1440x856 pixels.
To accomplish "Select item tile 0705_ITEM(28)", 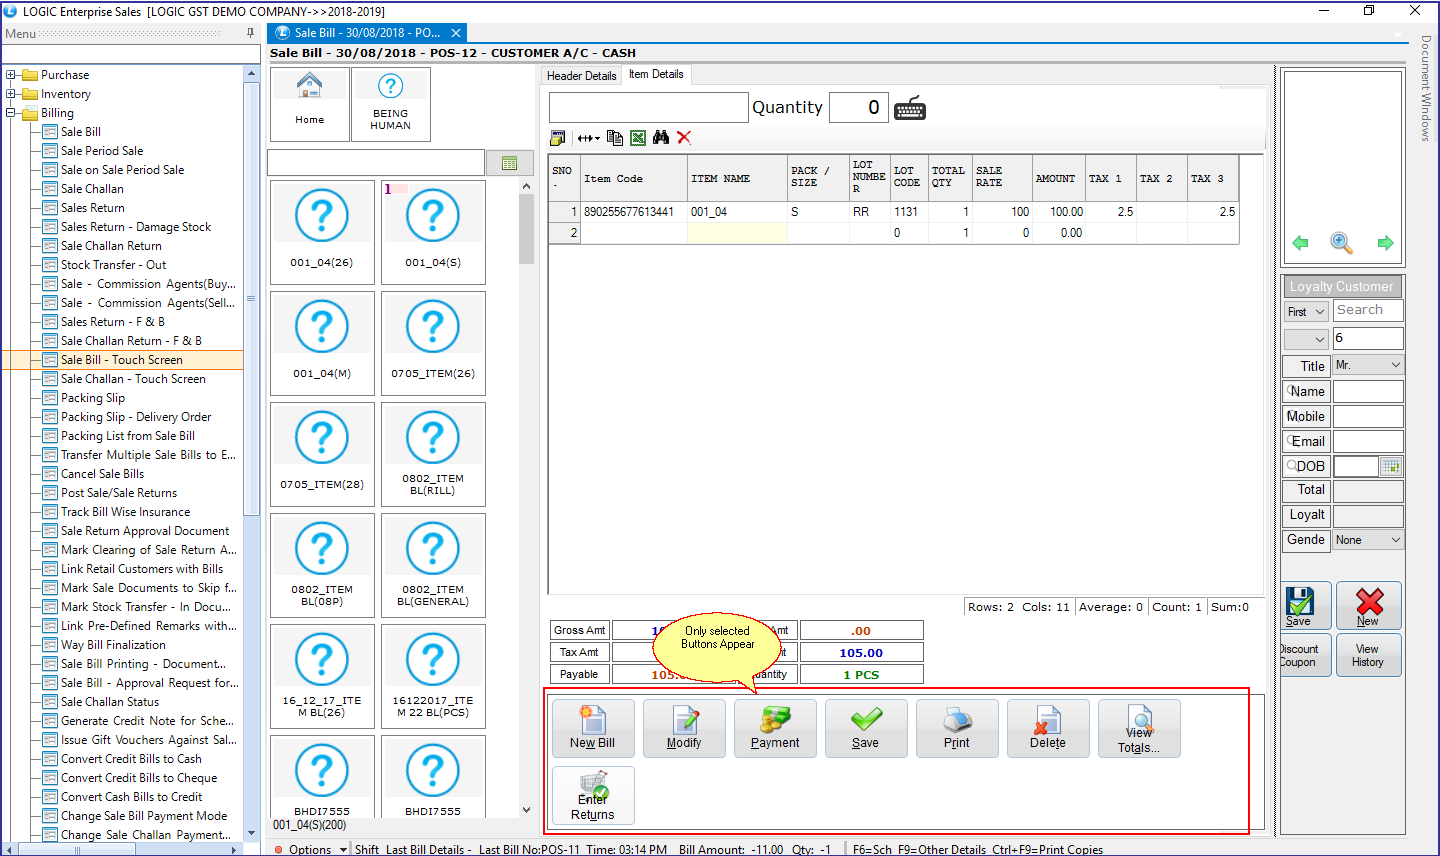I will coord(322,454).
